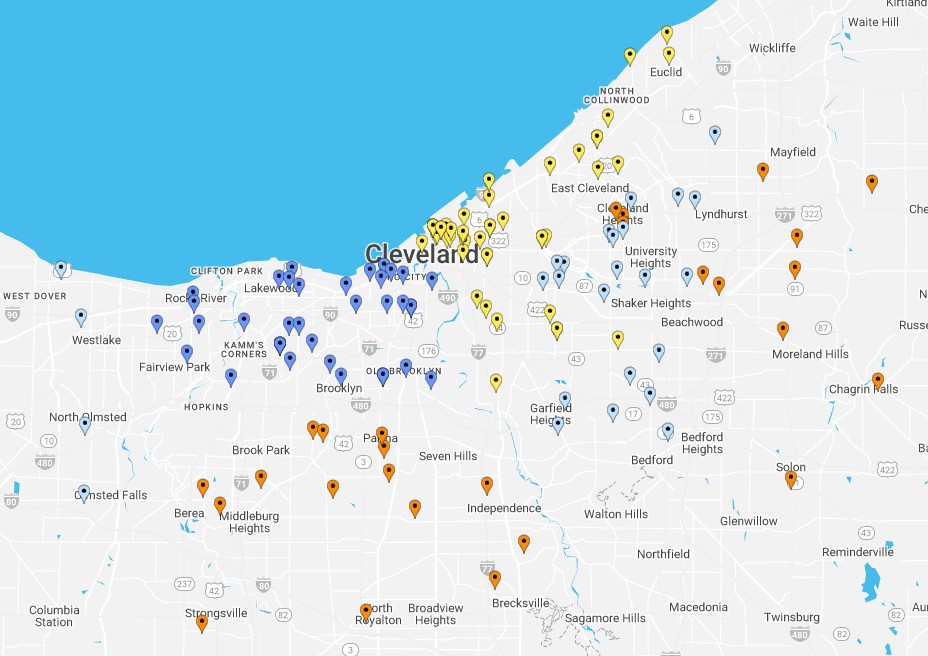
Task: Open the orange pin next to Solon
Action: coord(791,478)
